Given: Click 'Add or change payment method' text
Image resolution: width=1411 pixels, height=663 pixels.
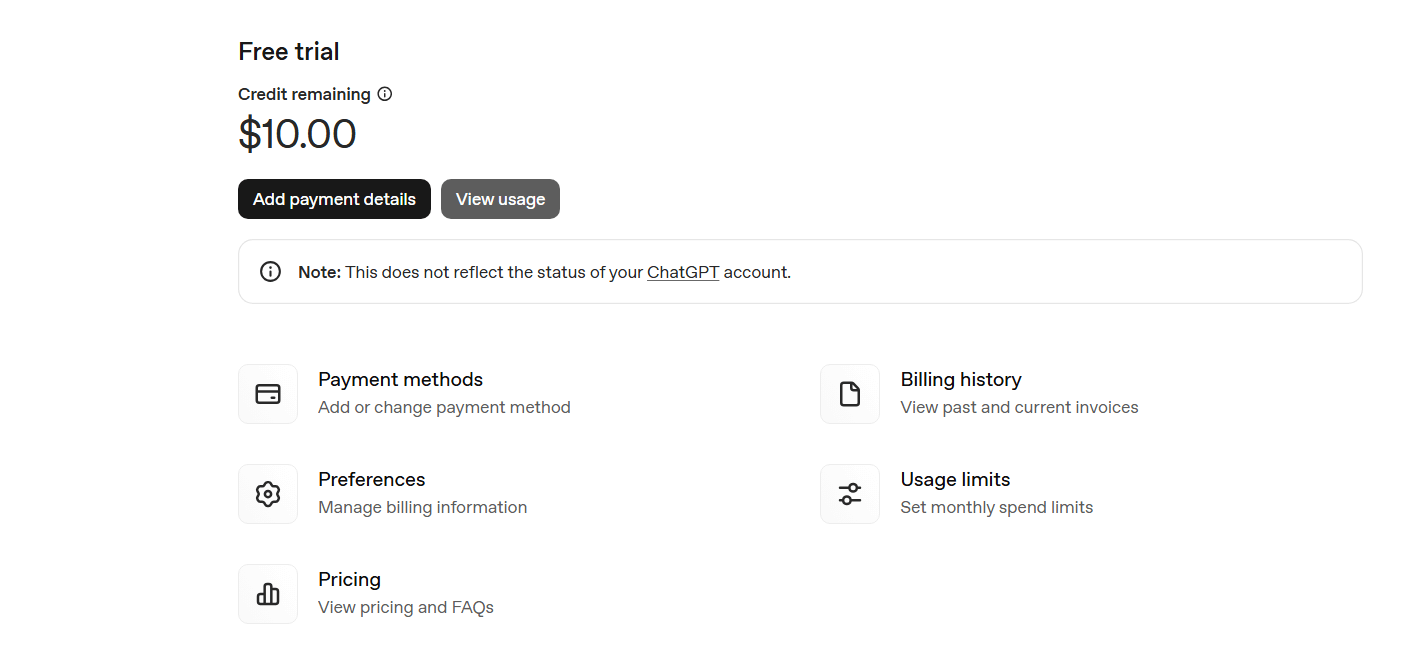Looking at the screenshot, I should [x=444, y=408].
